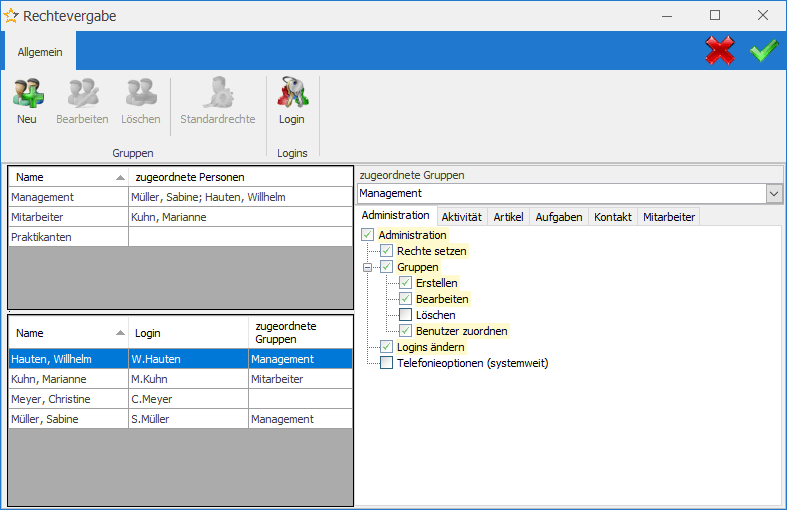Select the Management group row
This screenshot has width=787, height=510.
(x=181, y=197)
